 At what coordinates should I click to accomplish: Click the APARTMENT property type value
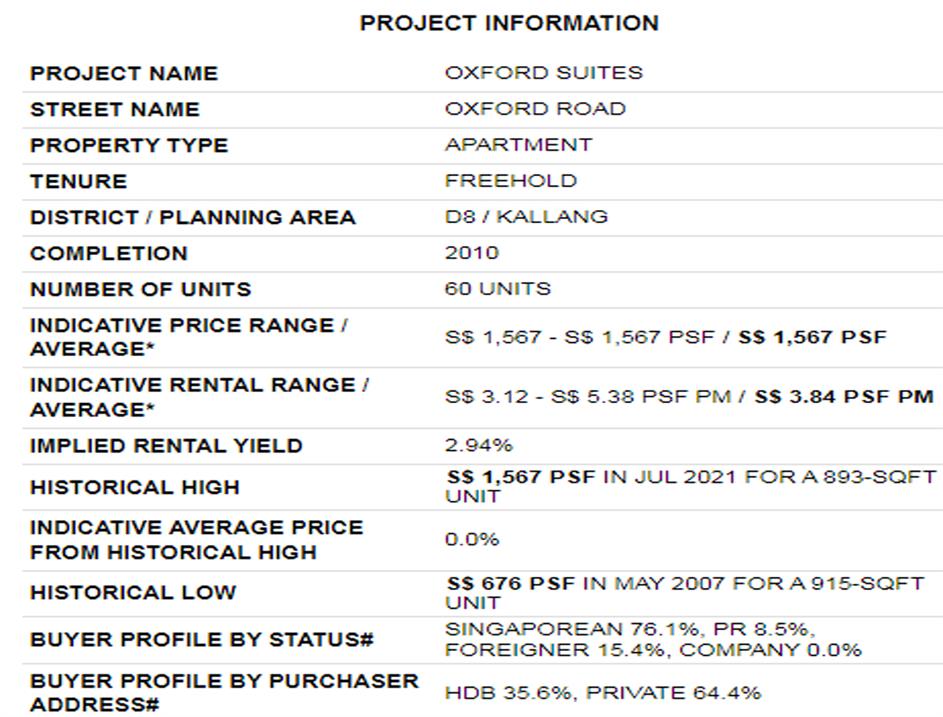point(518,145)
